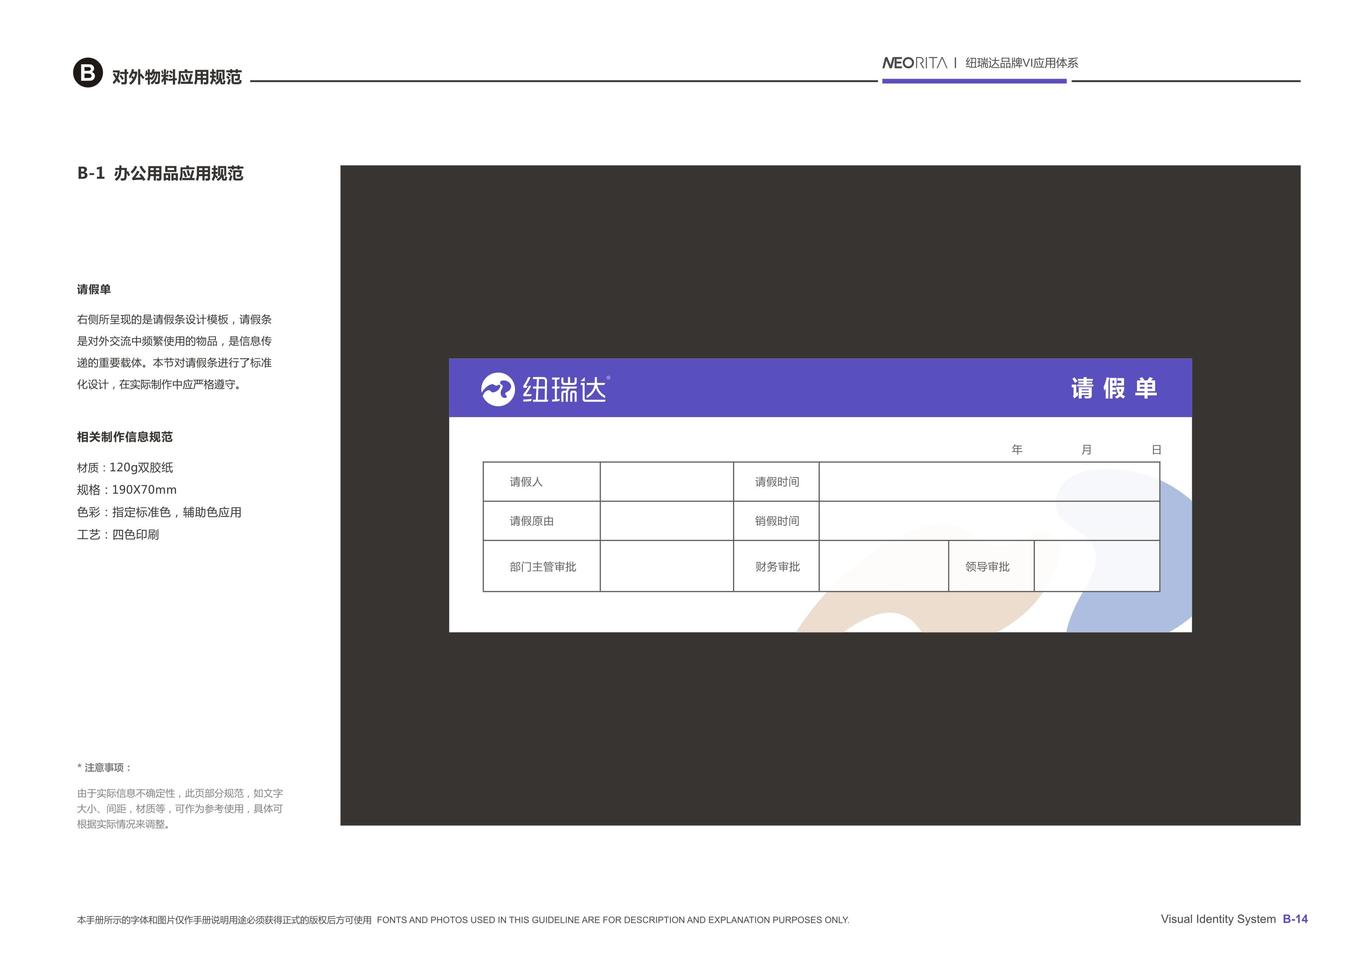Click the 日 date label
This screenshot has width=1366, height=966.
coord(1156,450)
